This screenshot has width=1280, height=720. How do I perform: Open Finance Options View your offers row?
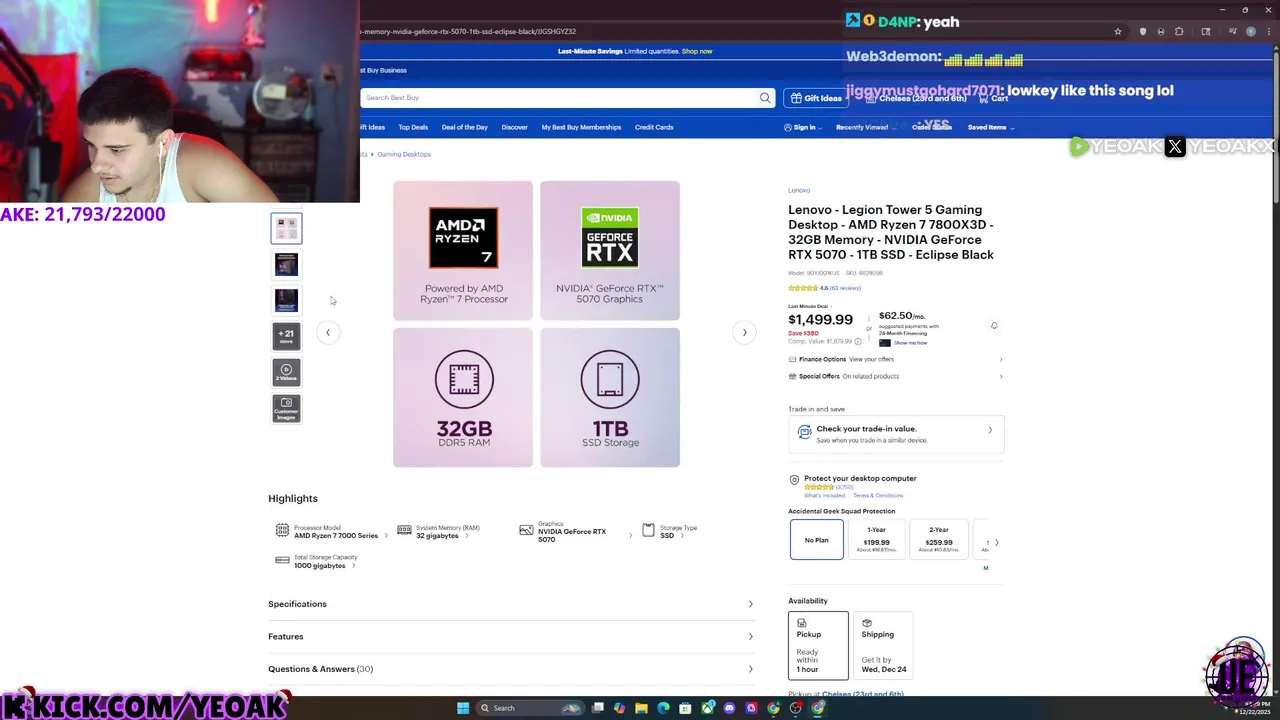tap(896, 359)
